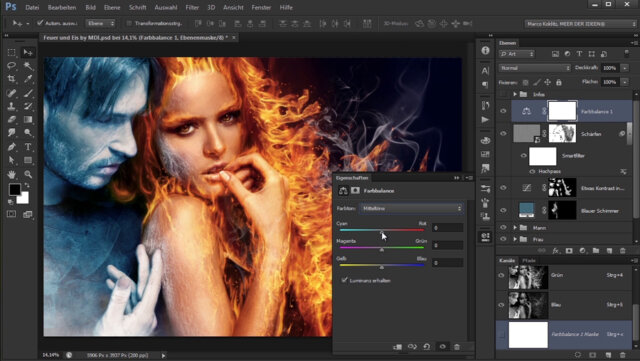Select the Horizontal Type tool

pyautogui.click(x=28, y=147)
